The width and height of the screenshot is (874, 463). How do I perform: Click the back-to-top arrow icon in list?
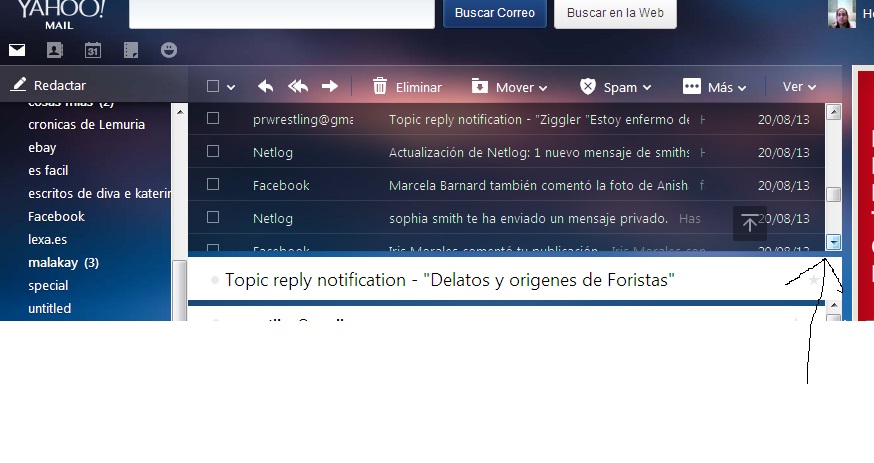pyautogui.click(x=750, y=223)
